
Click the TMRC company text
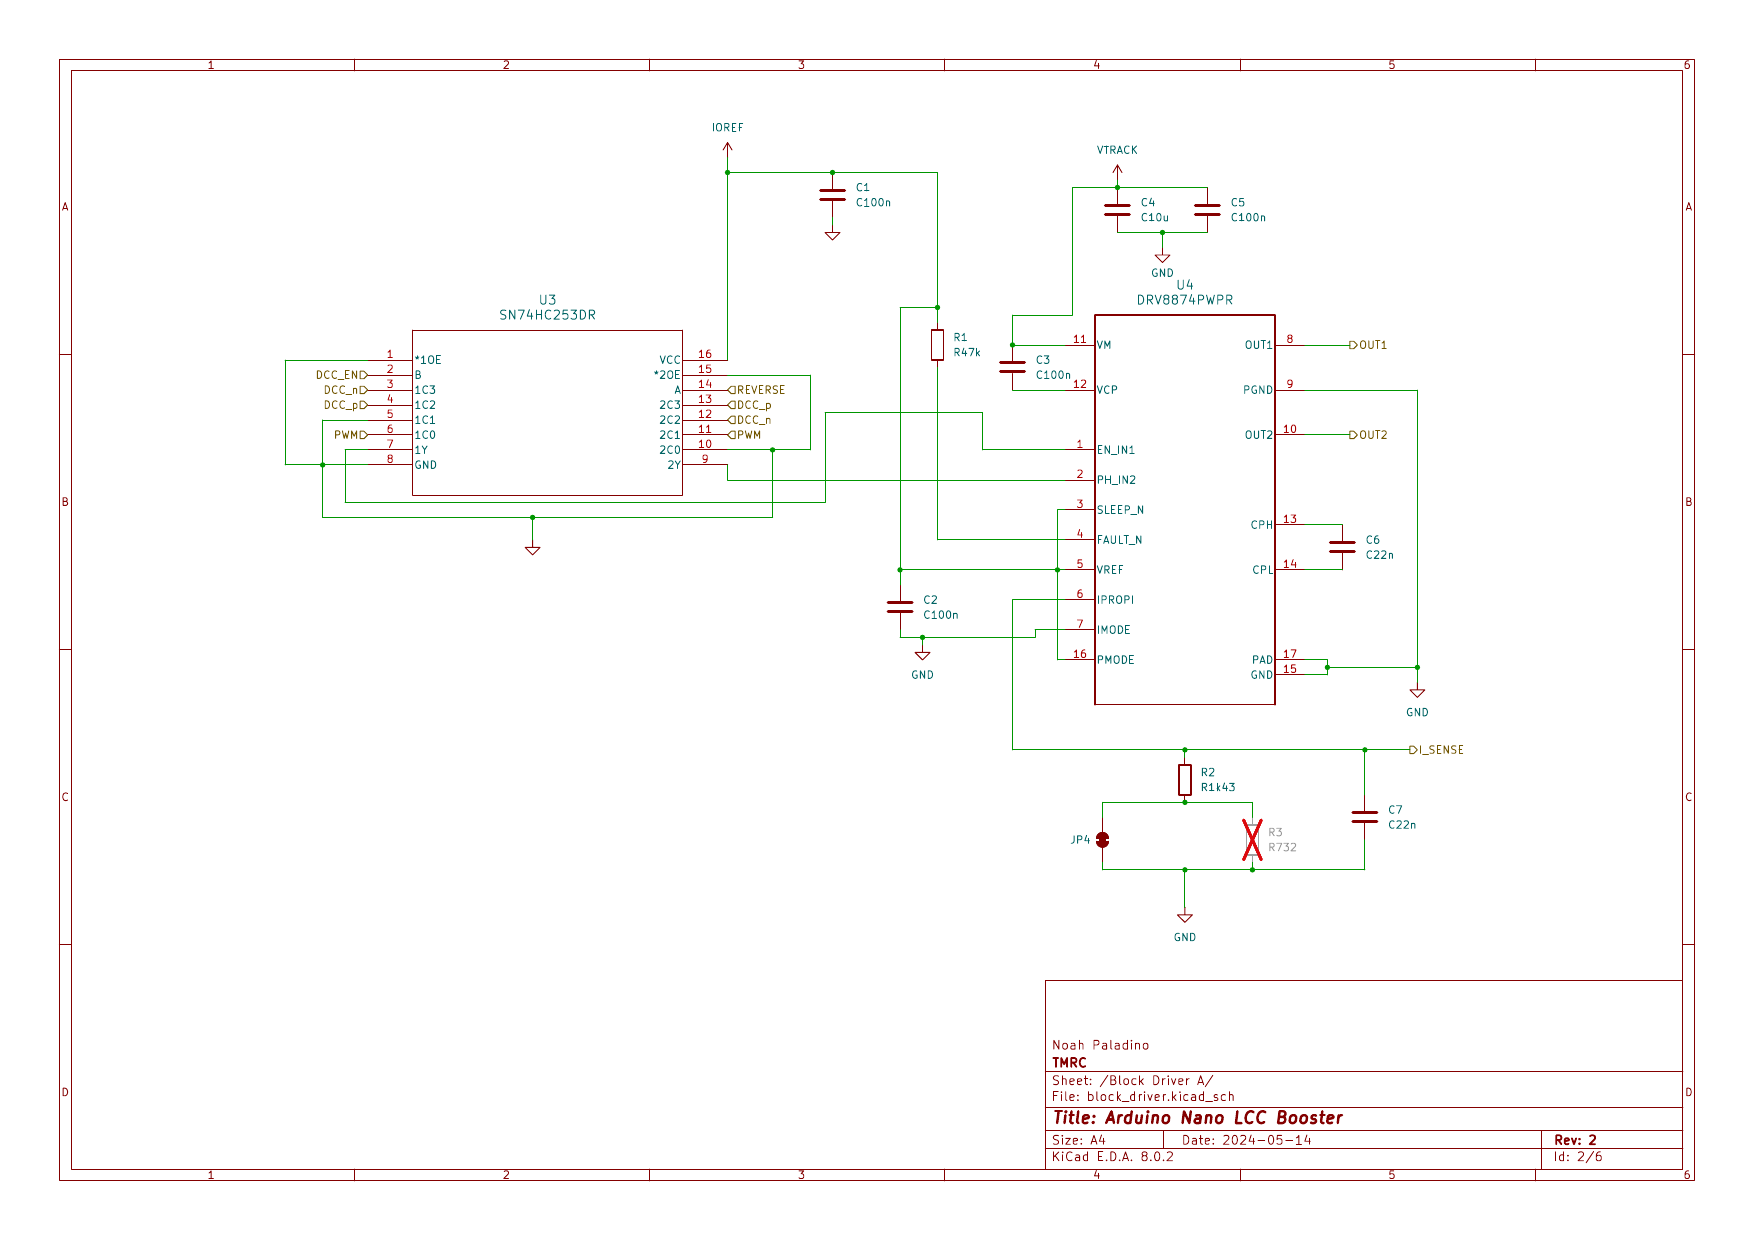coord(1069,1063)
